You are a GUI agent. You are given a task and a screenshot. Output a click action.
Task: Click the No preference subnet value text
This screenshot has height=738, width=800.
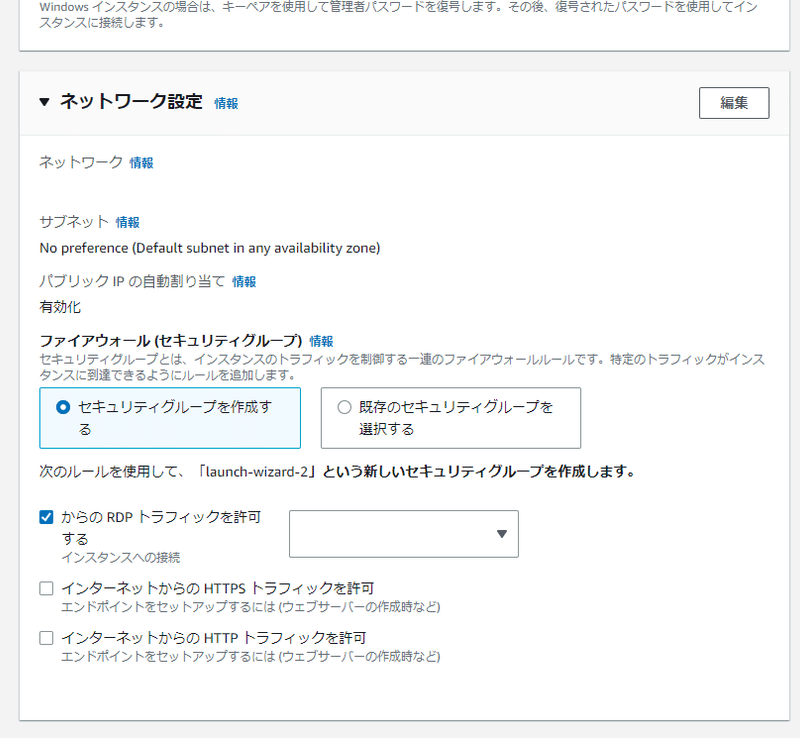[210, 249]
